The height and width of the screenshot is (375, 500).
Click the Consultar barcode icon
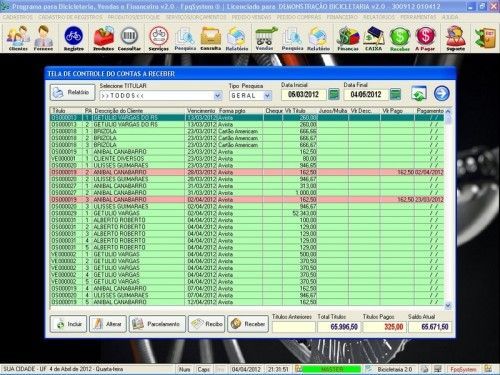tap(129, 38)
